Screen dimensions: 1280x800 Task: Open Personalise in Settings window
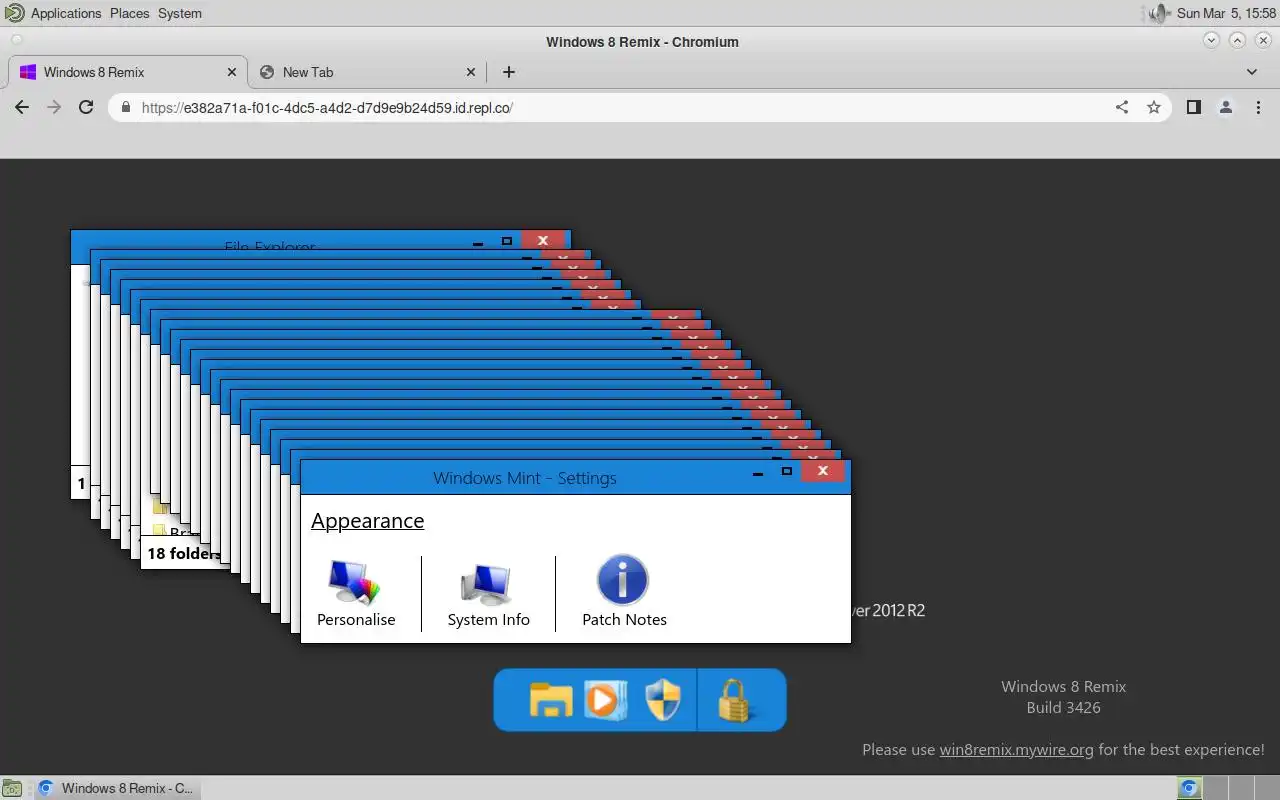pyautogui.click(x=356, y=591)
